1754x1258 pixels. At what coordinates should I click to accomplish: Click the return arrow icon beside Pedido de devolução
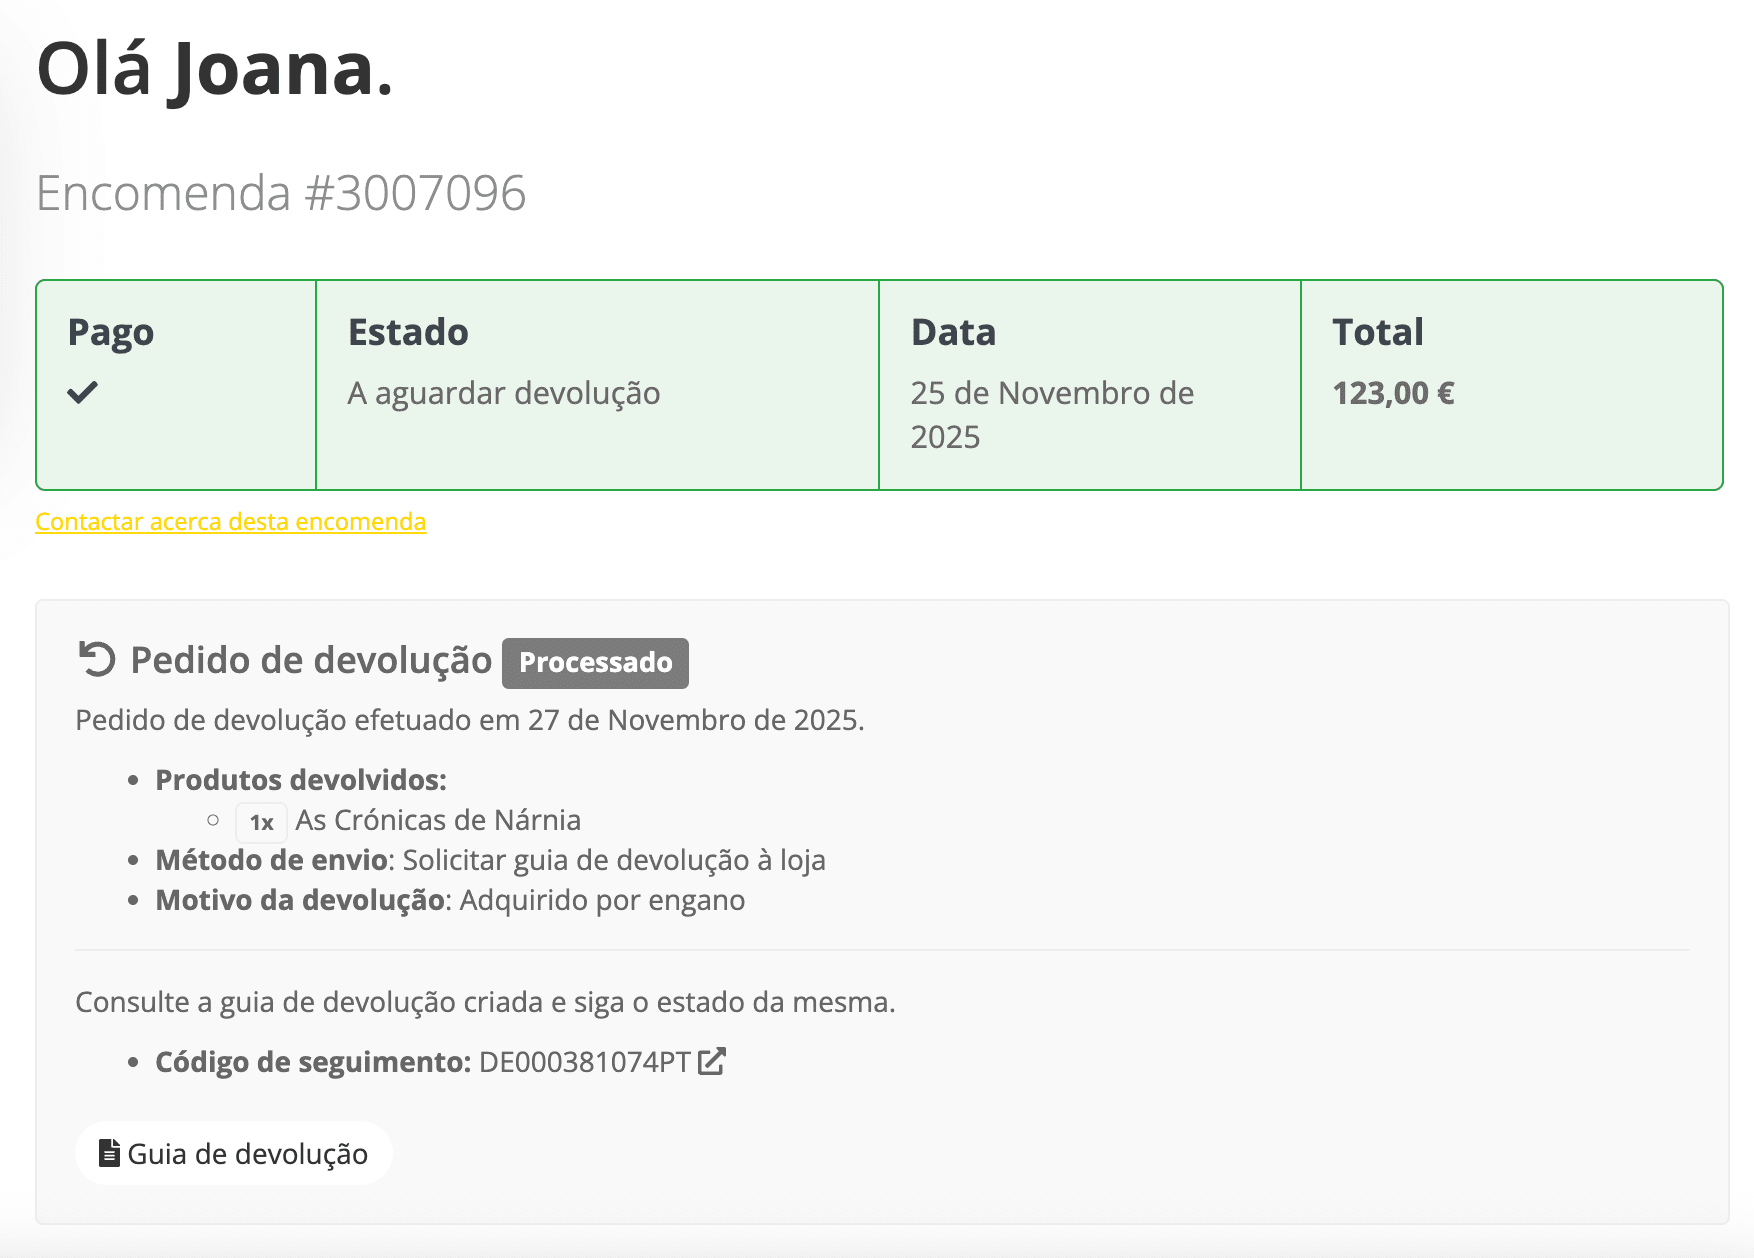pyautogui.click(x=97, y=660)
